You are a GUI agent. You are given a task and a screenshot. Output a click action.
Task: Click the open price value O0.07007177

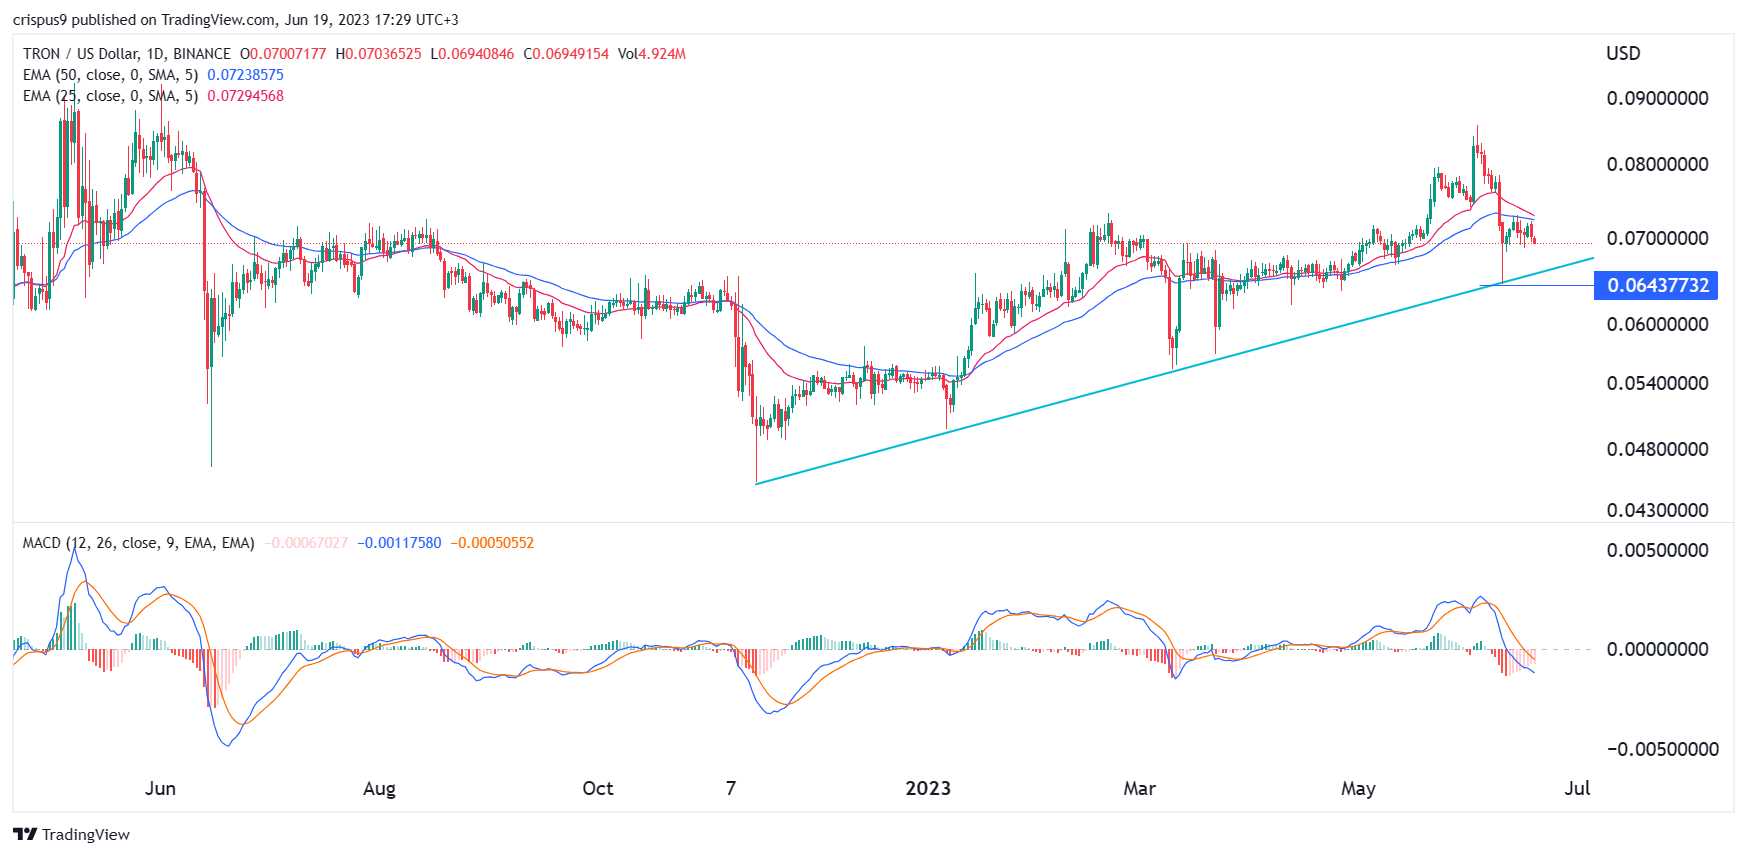[x=283, y=54]
